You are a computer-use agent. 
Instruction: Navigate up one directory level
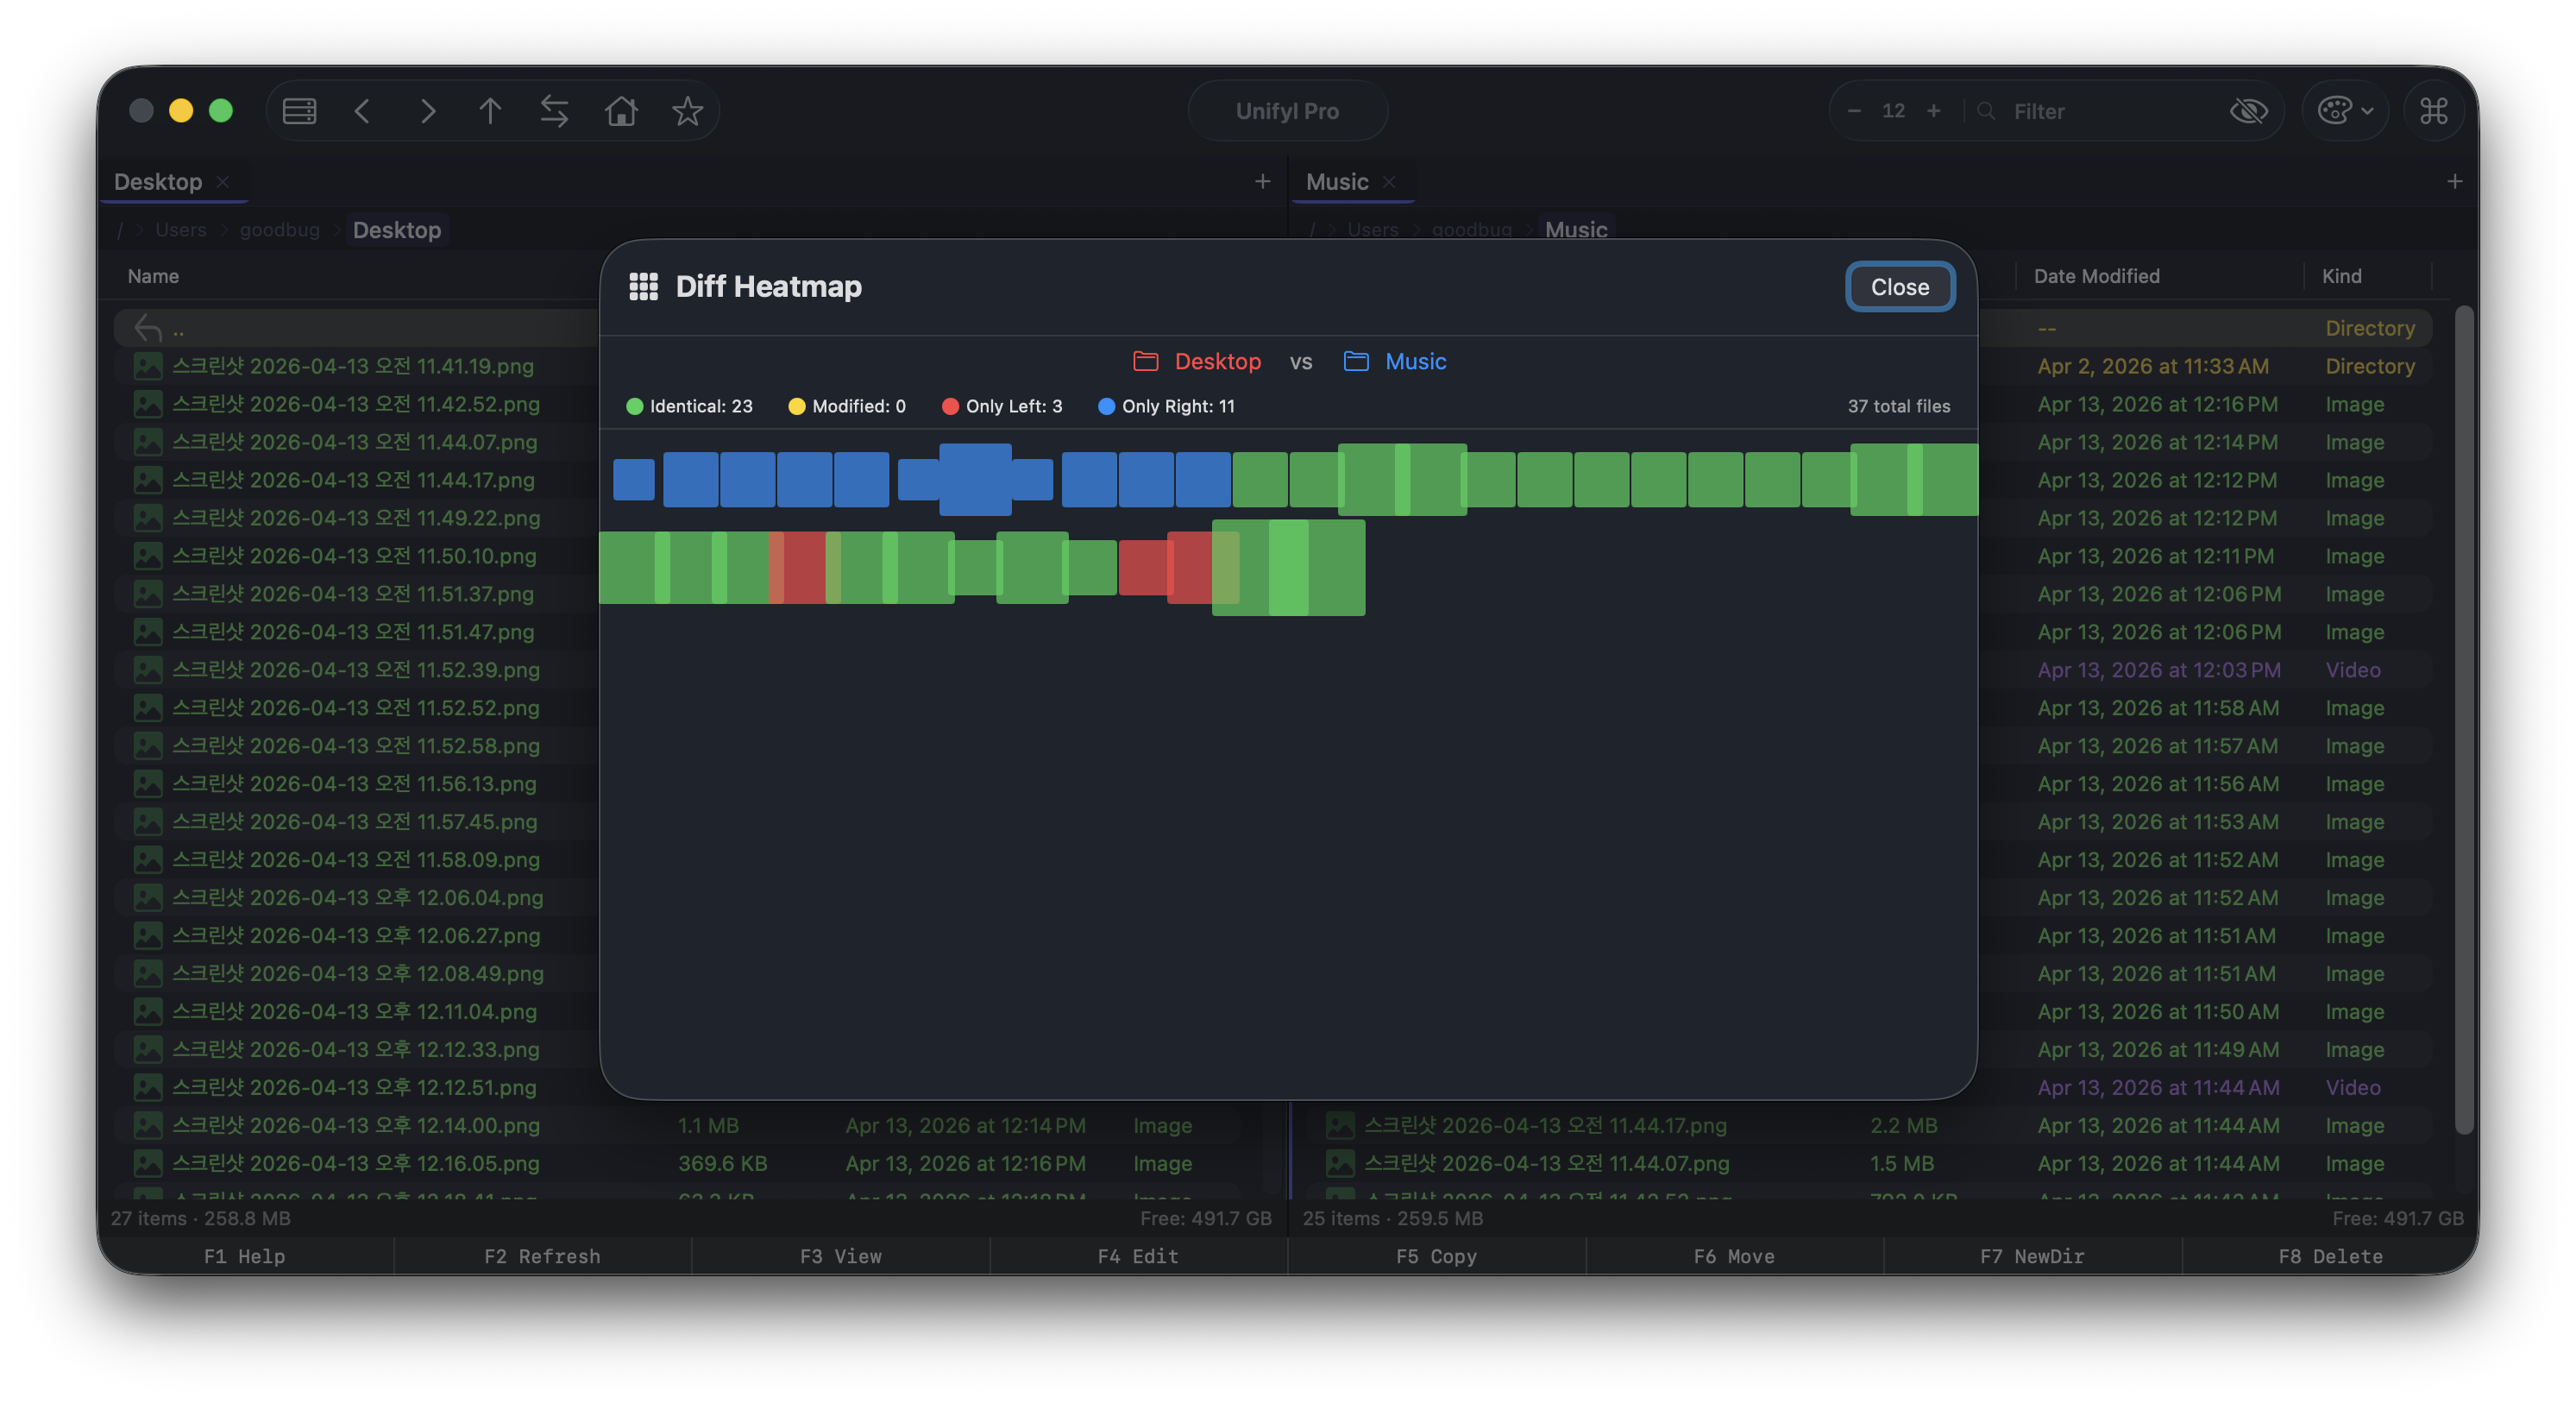point(491,111)
